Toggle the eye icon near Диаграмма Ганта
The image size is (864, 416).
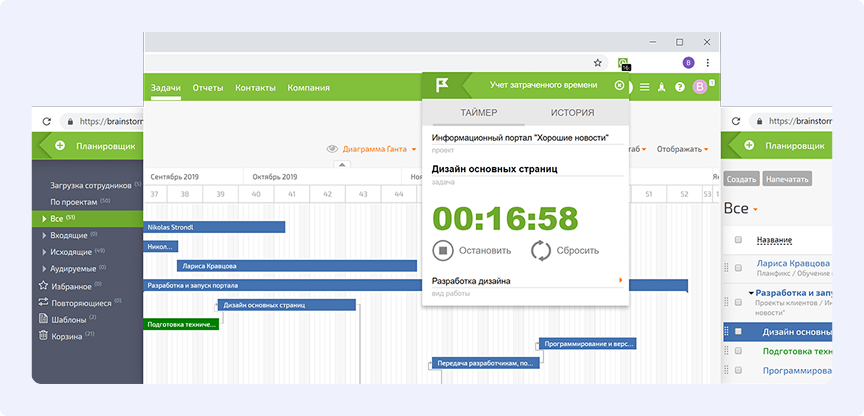point(333,149)
